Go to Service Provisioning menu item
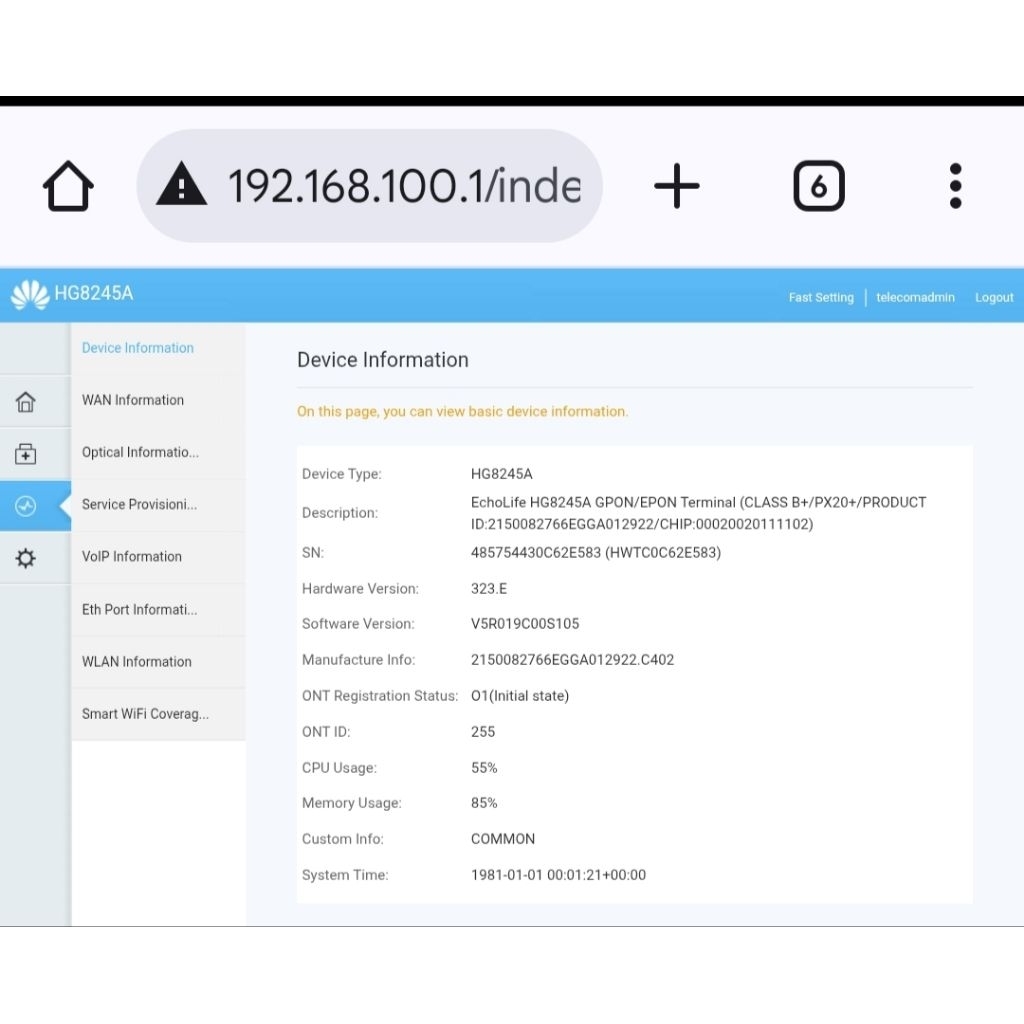This screenshot has width=1024, height=1024. [139, 504]
